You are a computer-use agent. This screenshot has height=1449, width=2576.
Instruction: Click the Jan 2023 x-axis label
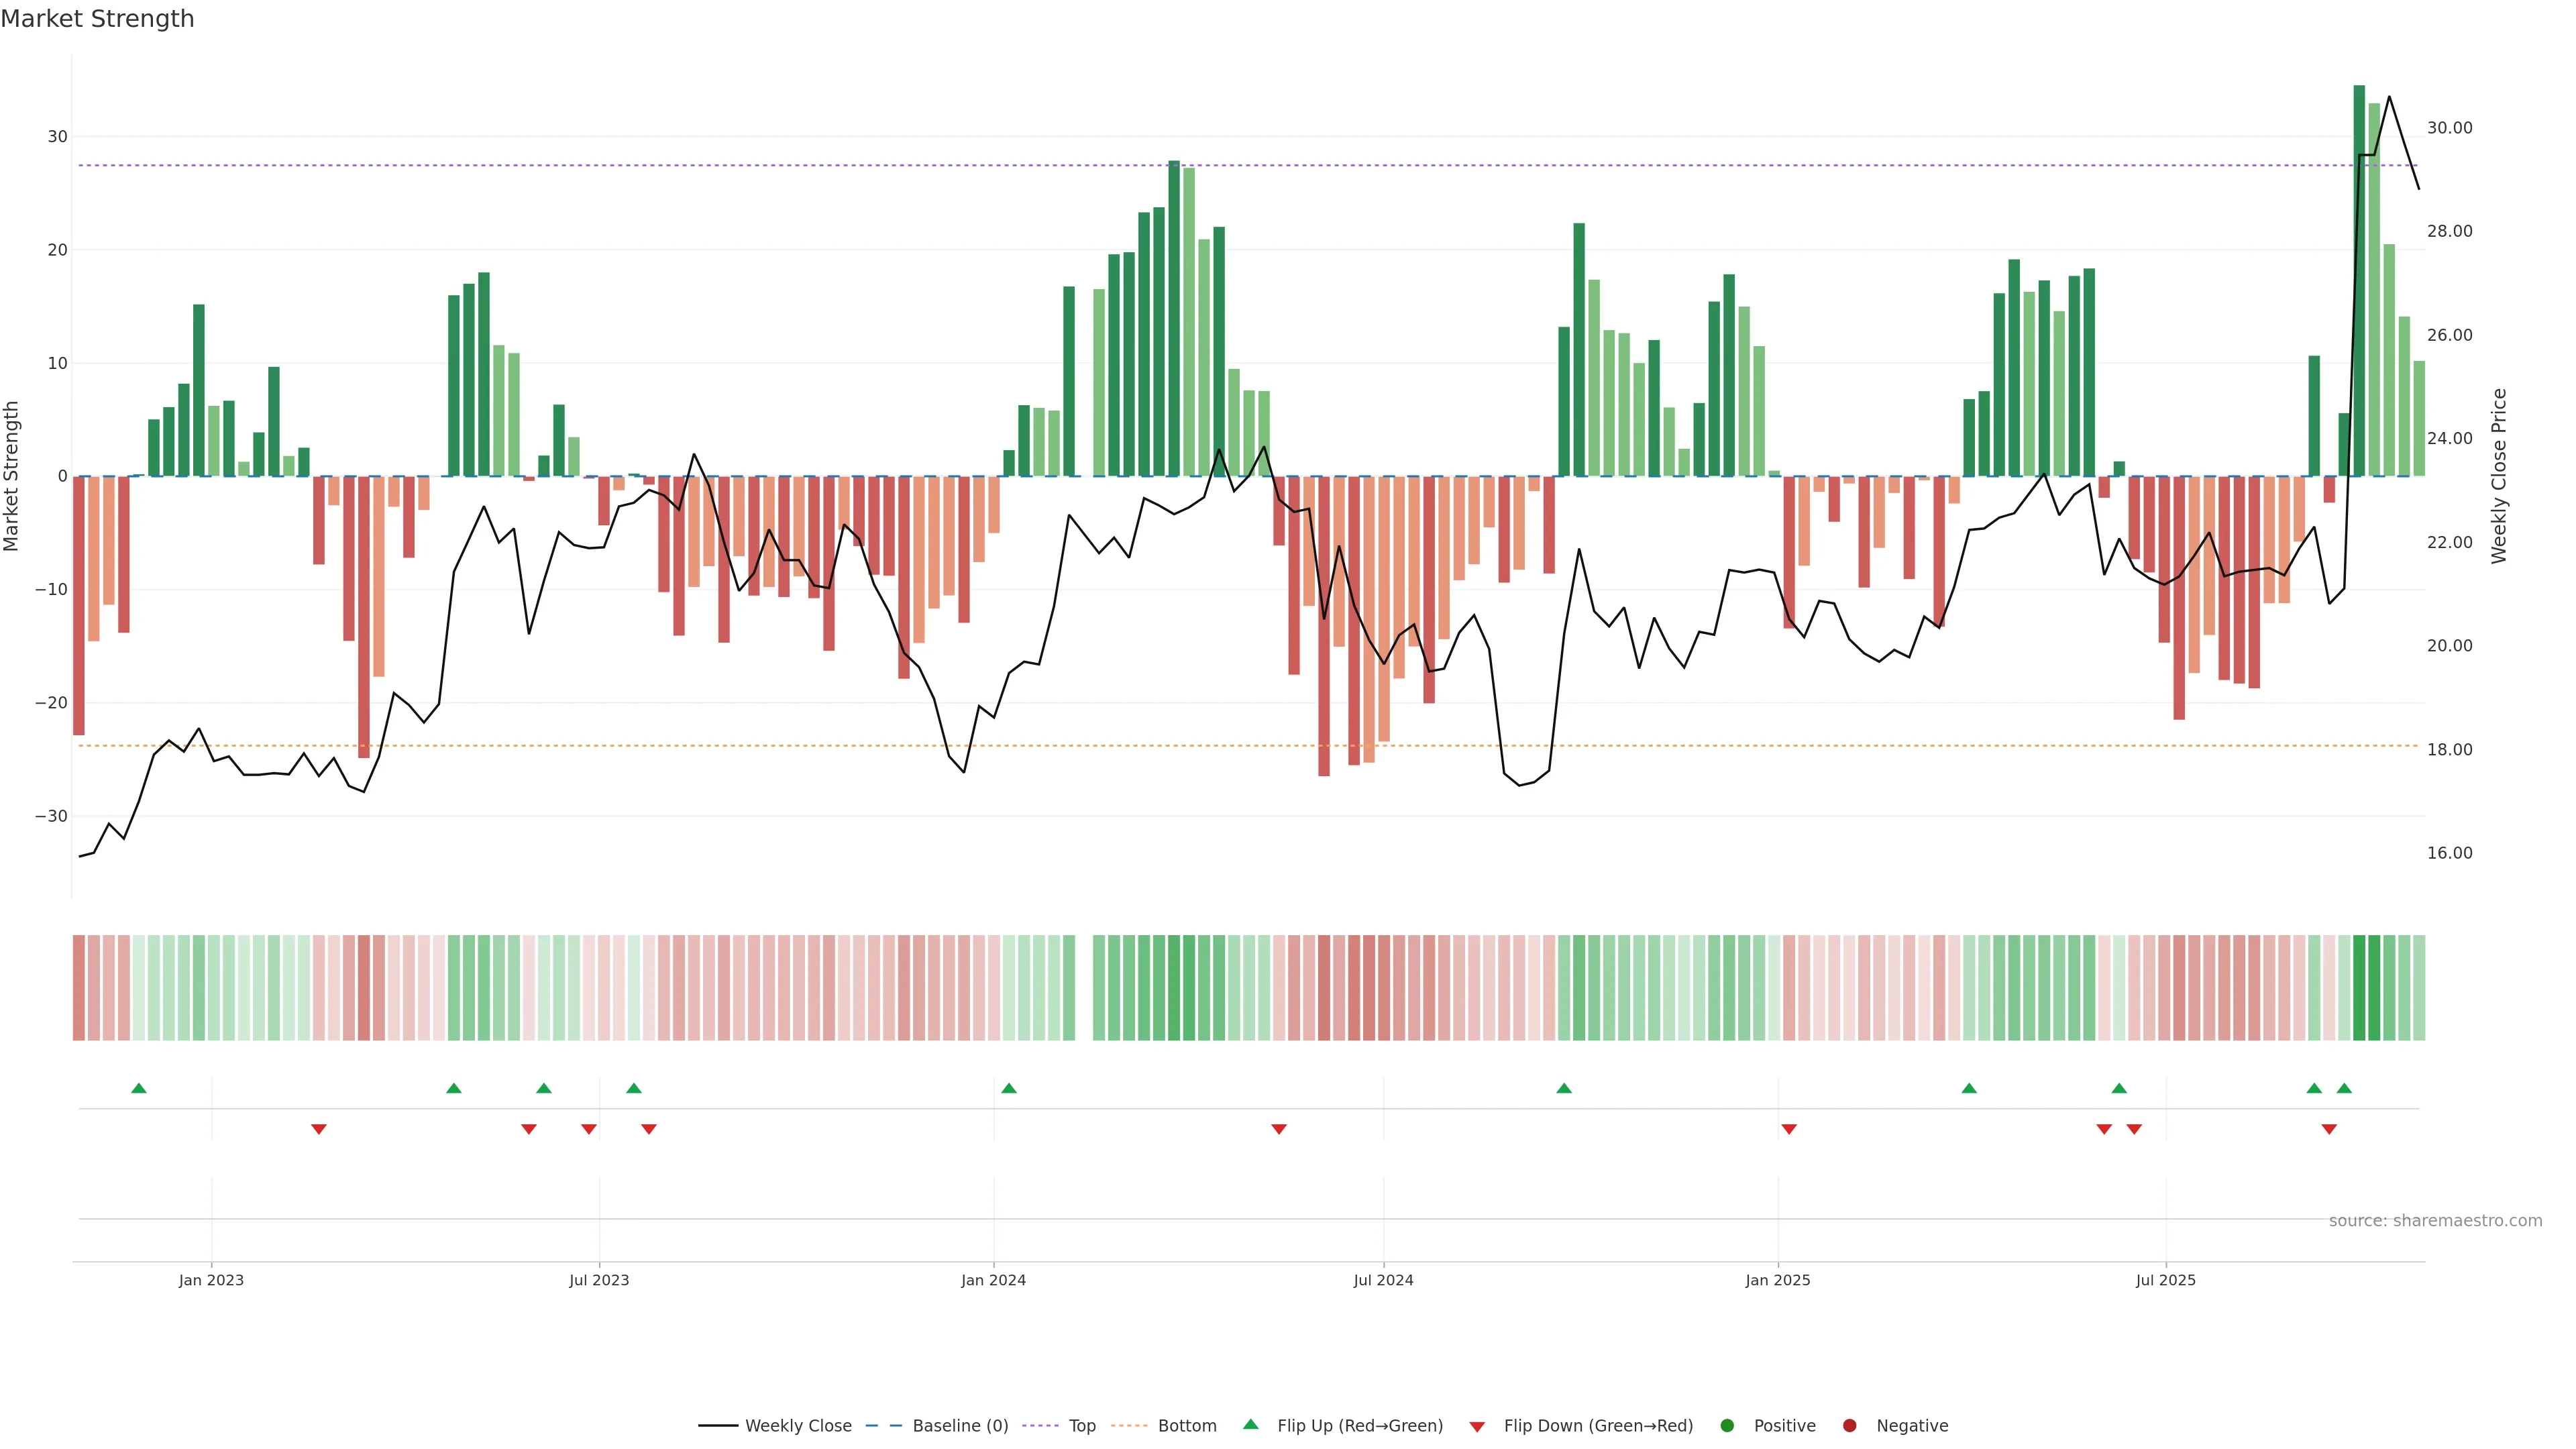click(211, 1280)
